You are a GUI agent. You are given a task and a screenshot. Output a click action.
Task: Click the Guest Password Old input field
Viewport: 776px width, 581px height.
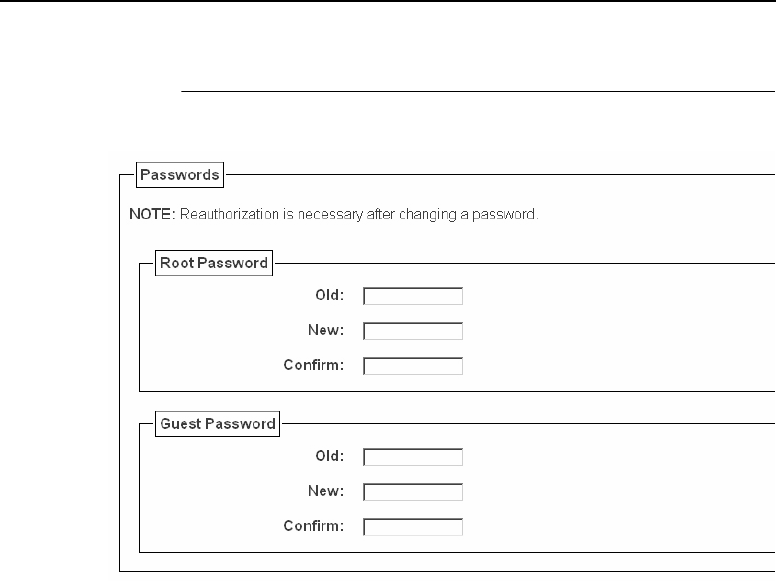pyautogui.click(x=413, y=457)
